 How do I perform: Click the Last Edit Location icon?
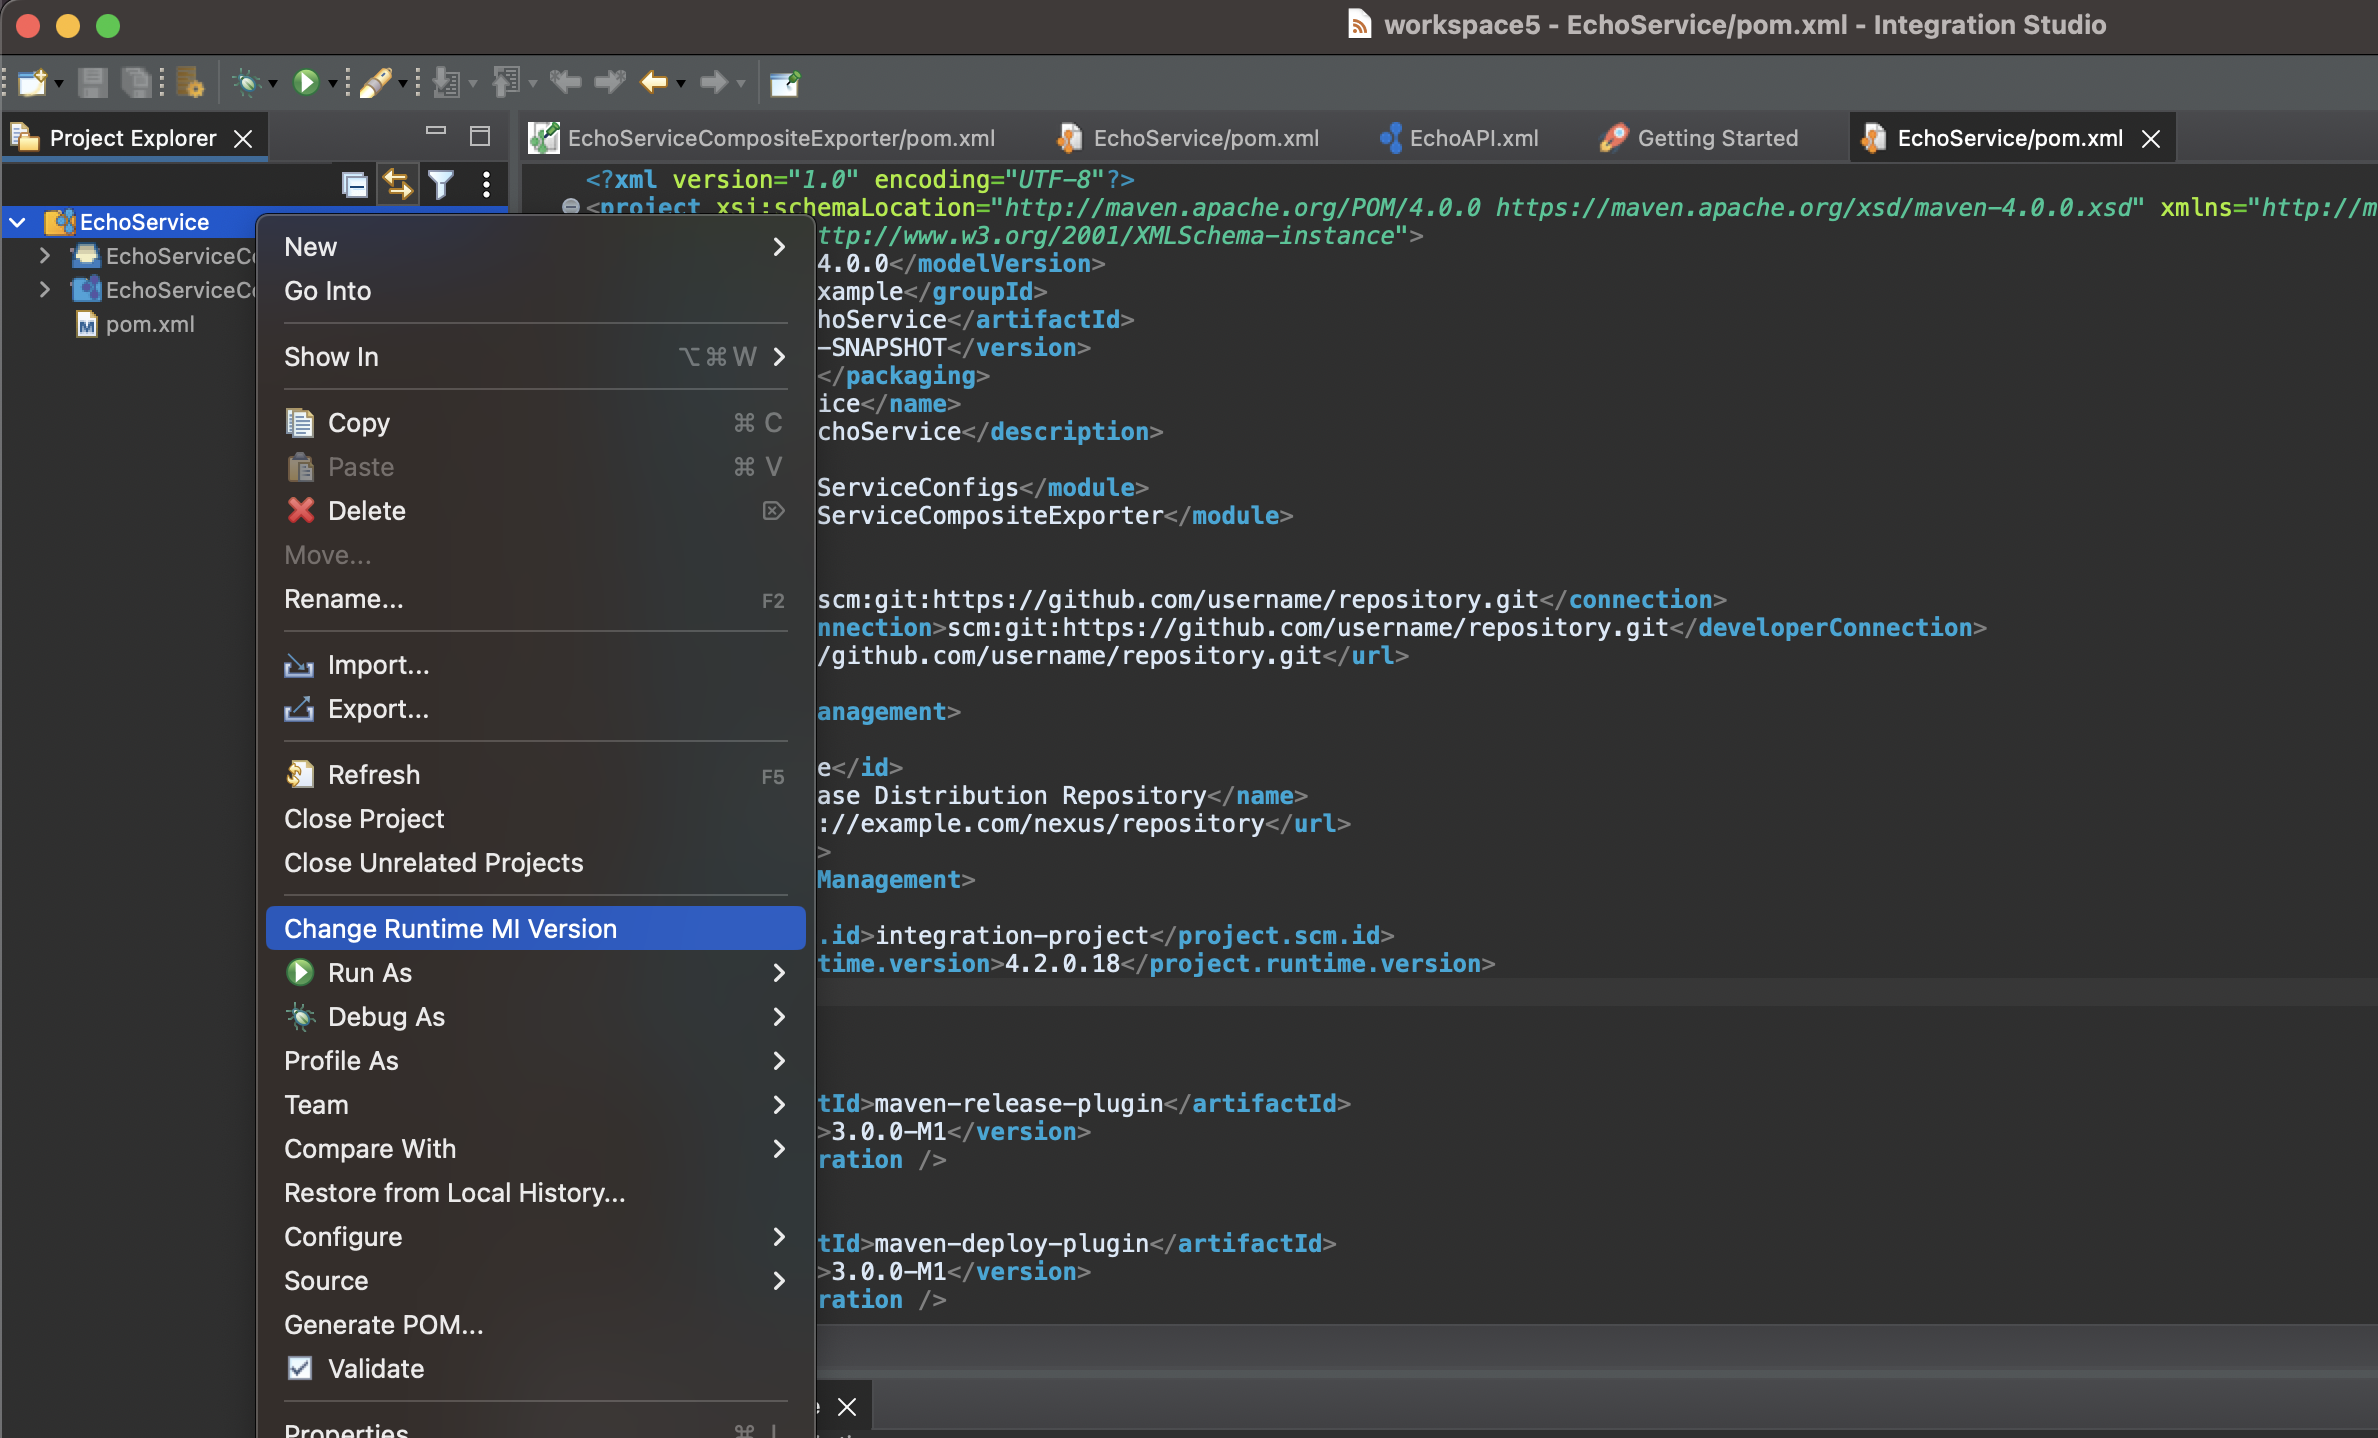tap(565, 82)
